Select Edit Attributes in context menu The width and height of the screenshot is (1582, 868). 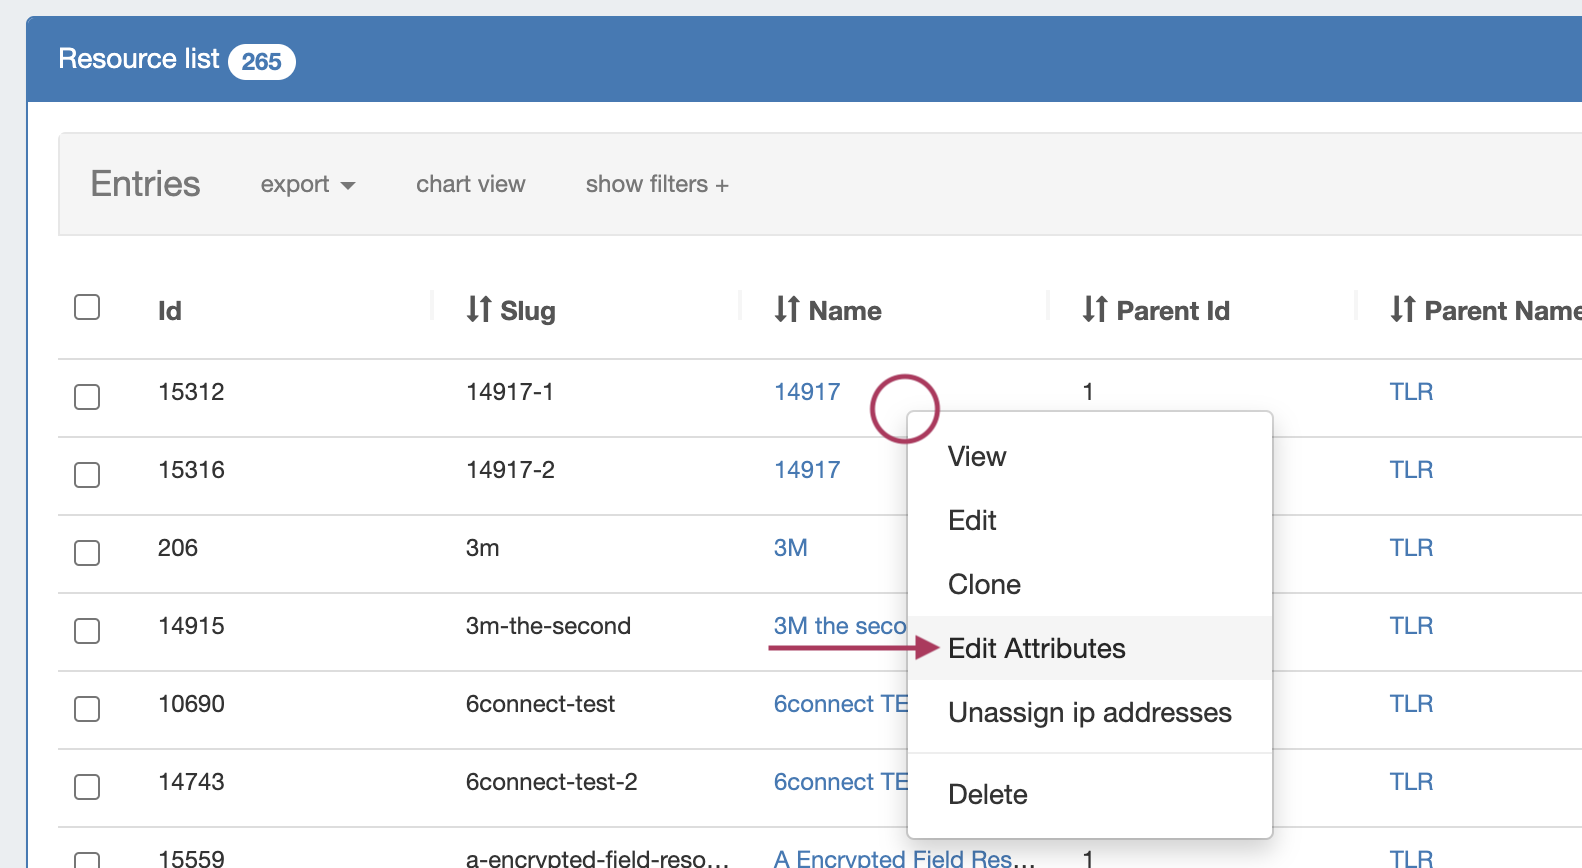(1036, 649)
